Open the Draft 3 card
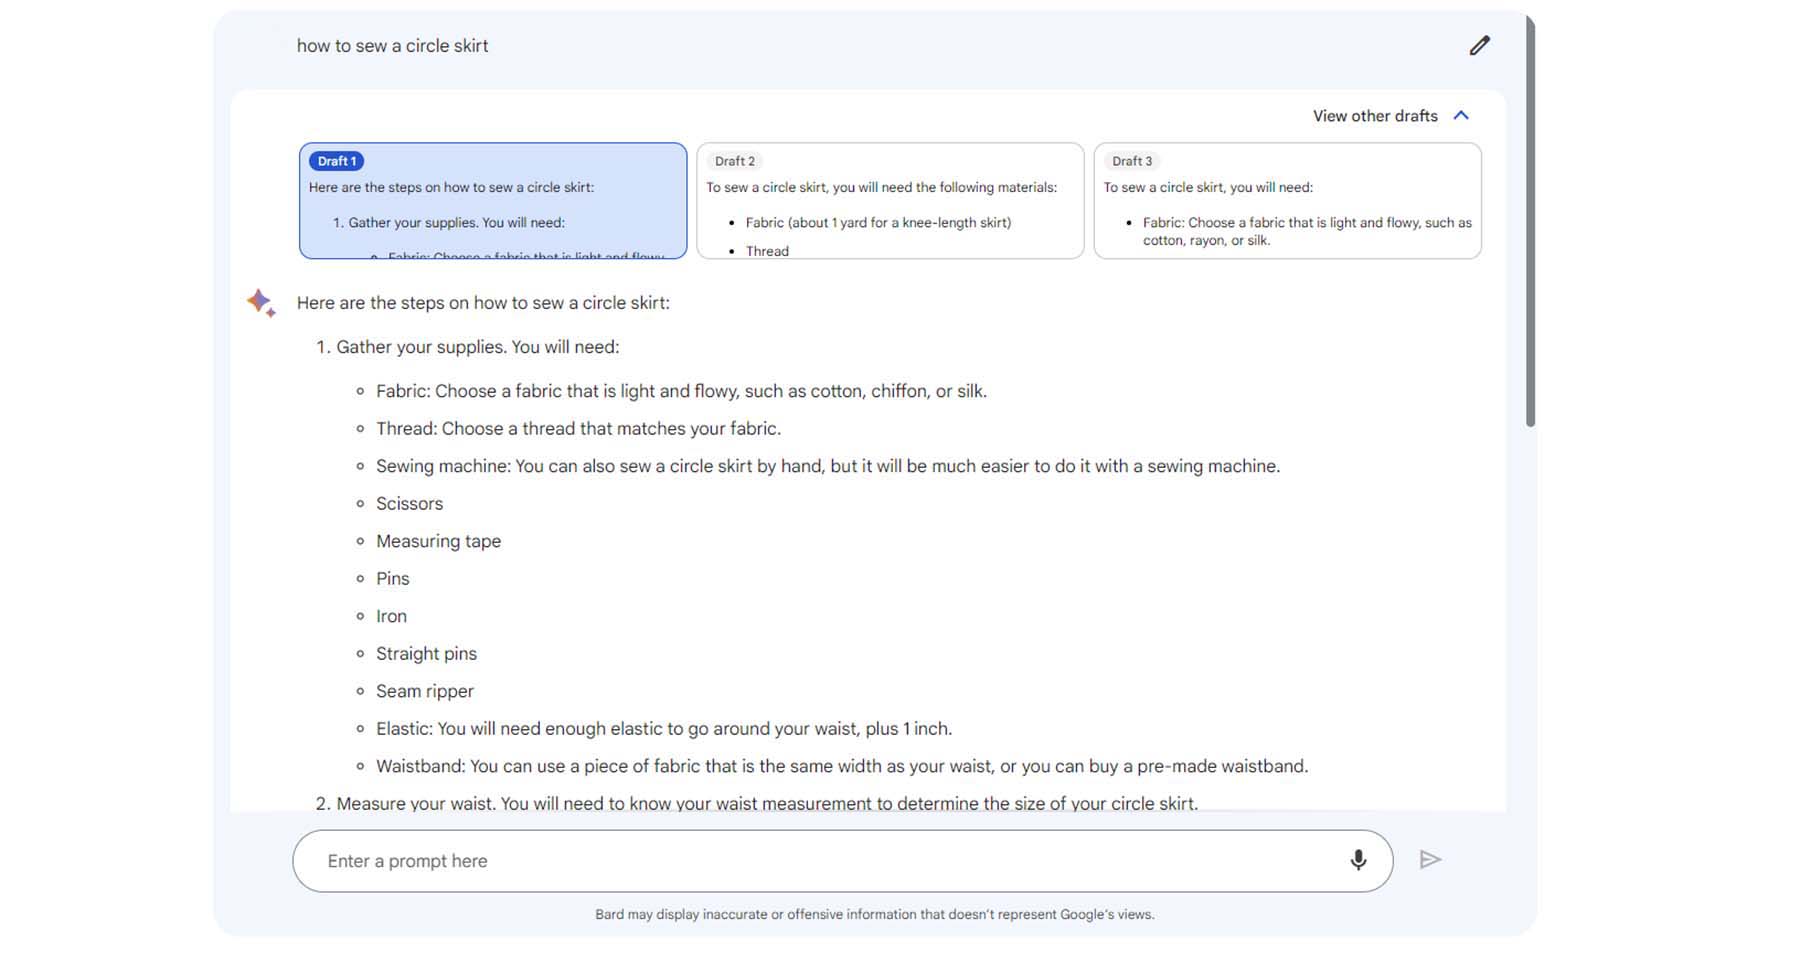 click(x=1287, y=201)
